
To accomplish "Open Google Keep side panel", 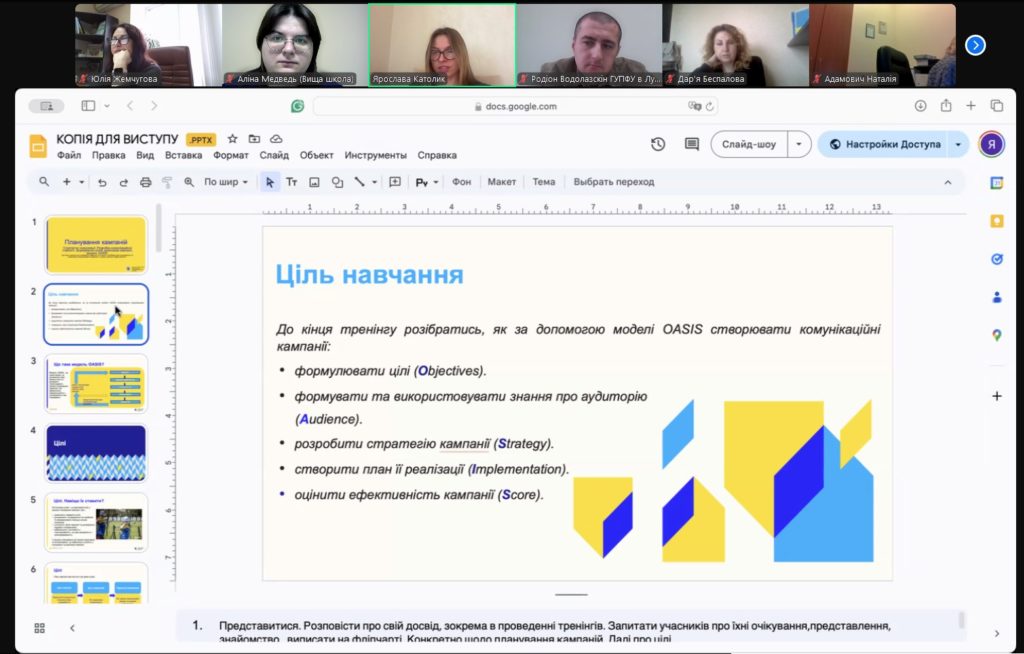I will tap(997, 221).
